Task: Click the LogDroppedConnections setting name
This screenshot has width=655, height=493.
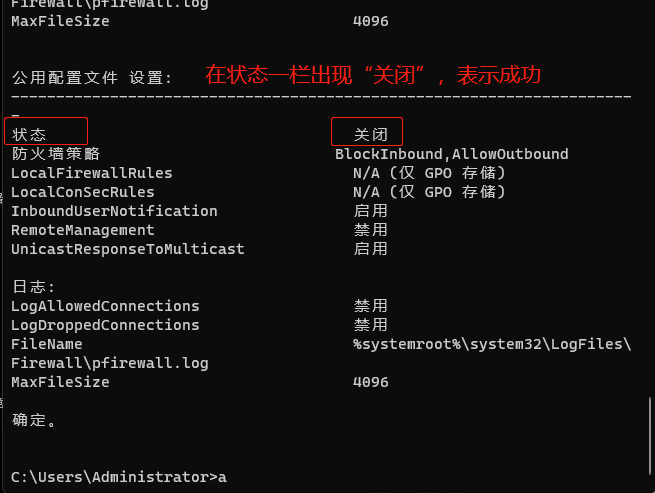Action: 105,325
